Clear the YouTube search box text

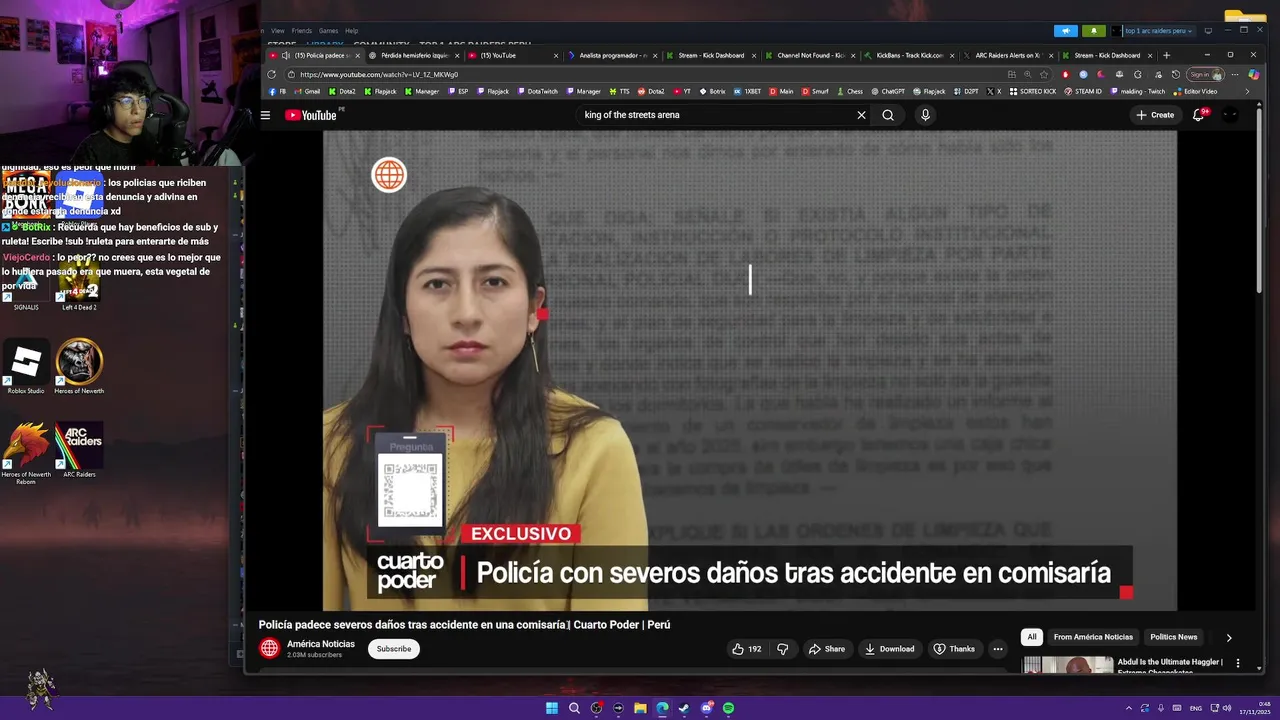861,115
